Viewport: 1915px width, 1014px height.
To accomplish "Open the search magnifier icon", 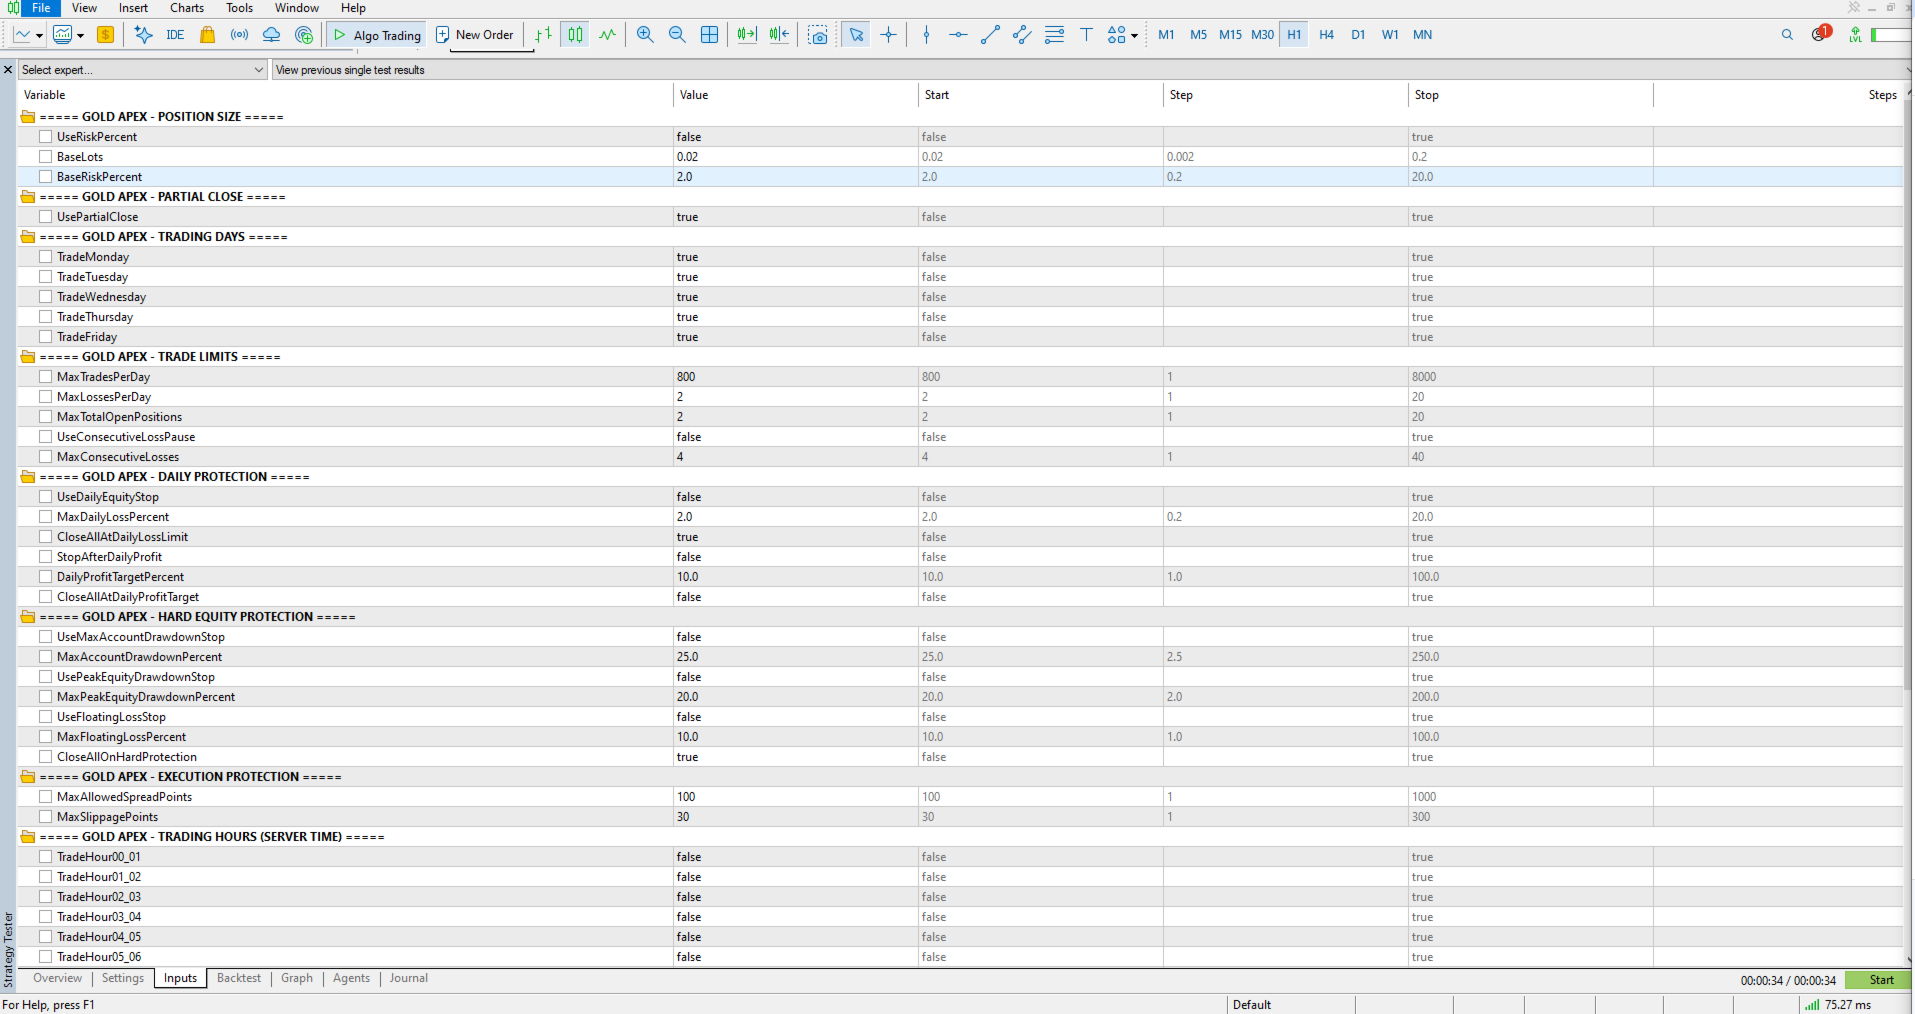I will (x=1787, y=35).
